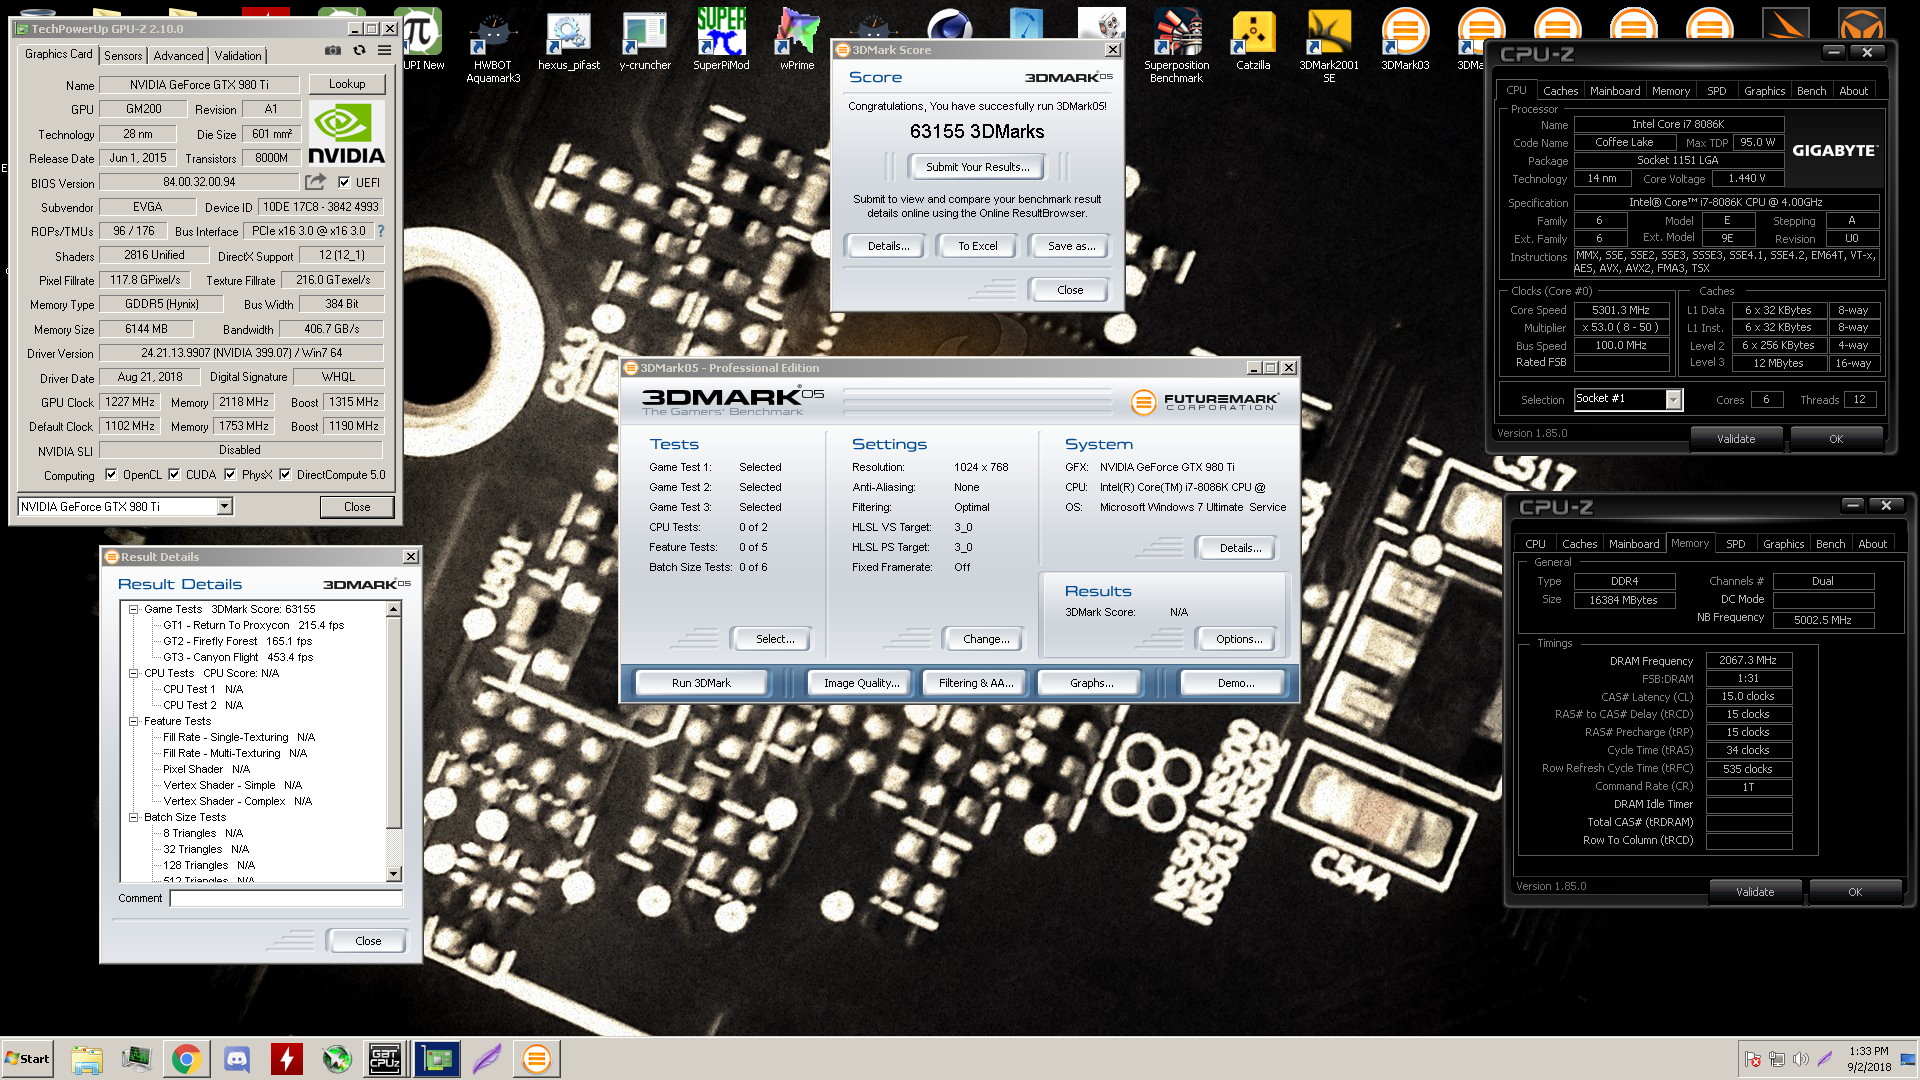
Task: Toggle the UEFI checkbox in GPU-Z
Action: click(344, 182)
